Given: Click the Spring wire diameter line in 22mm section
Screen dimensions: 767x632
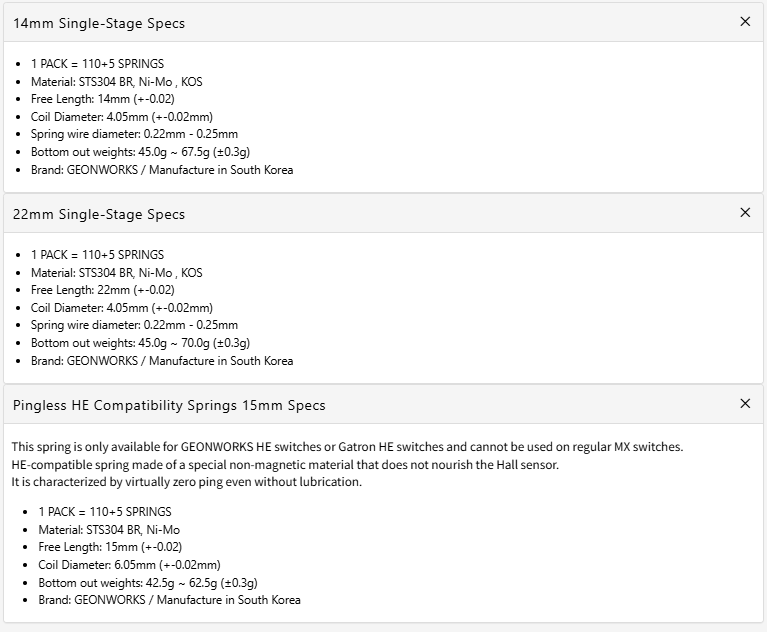Looking at the screenshot, I should (134, 325).
